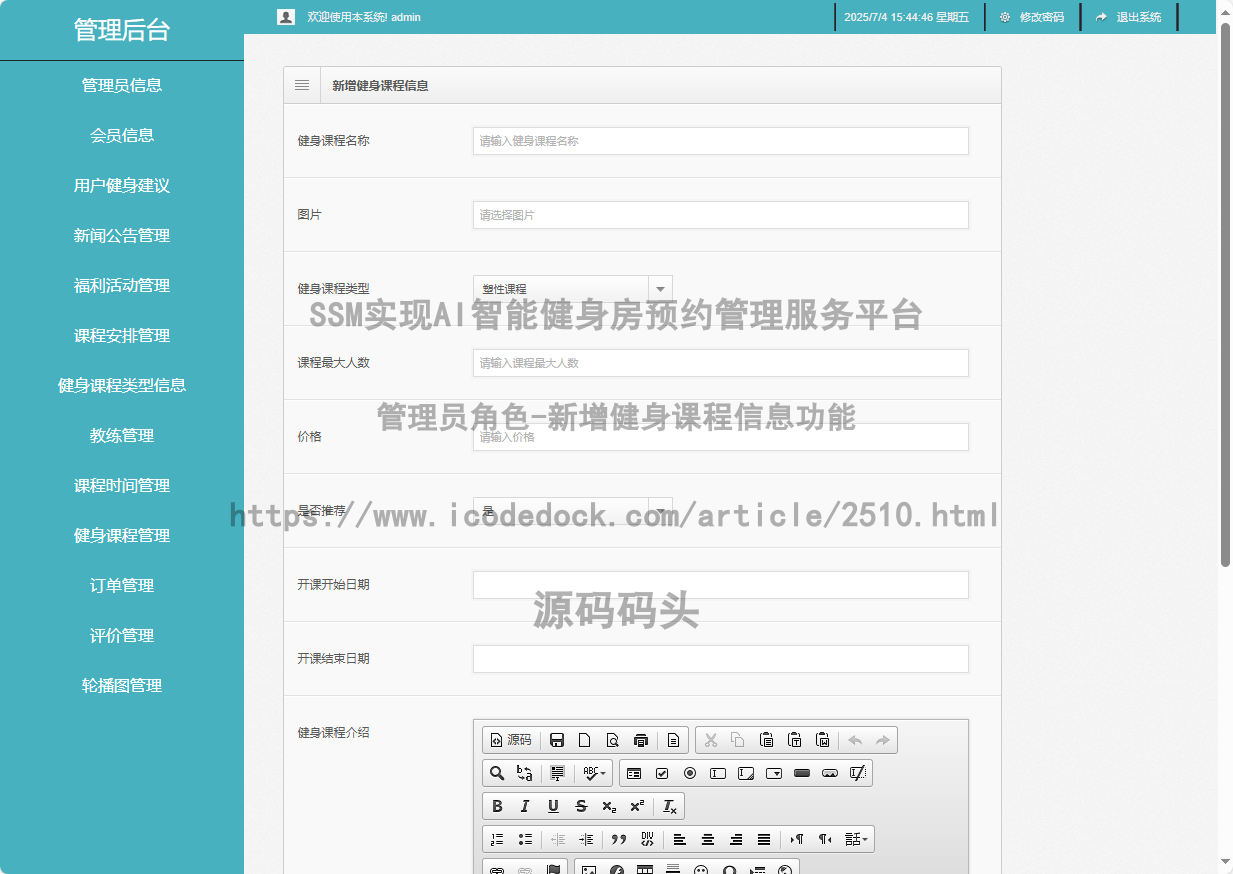Open 课程安排管理 in the sidebar
1233x874 pixels.
[x=122, y=335]
